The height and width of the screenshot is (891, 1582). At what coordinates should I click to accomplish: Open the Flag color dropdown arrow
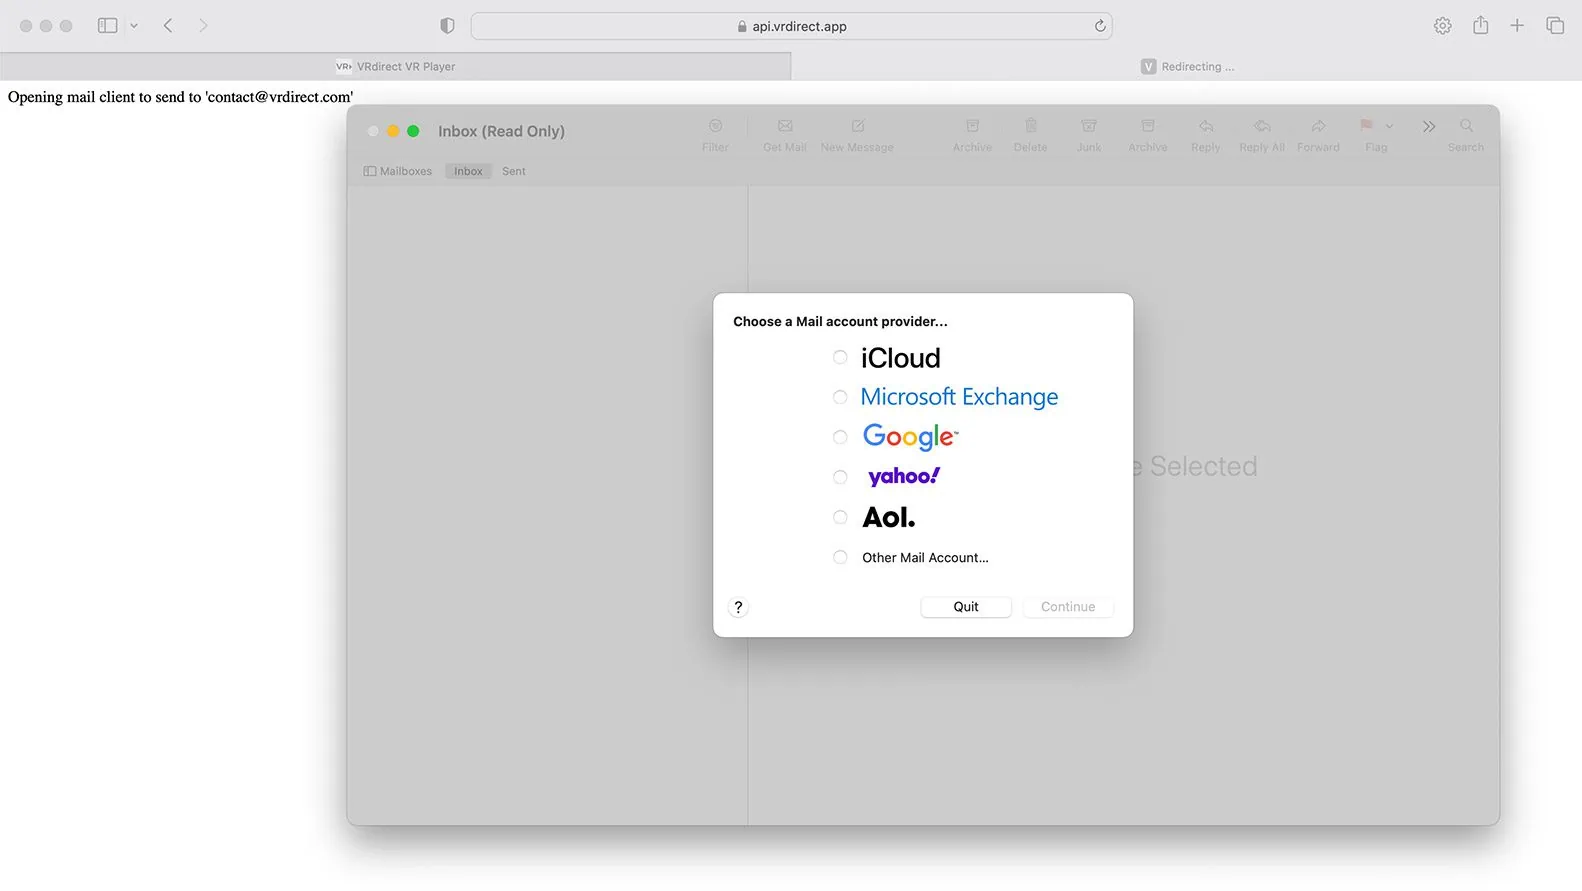[x=1389, y=126]
